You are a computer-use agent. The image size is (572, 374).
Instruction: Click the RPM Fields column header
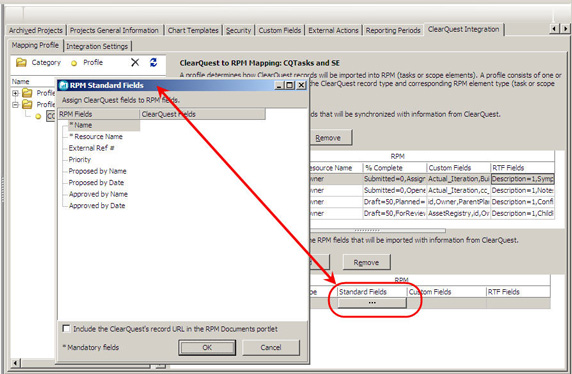point(98,114)
